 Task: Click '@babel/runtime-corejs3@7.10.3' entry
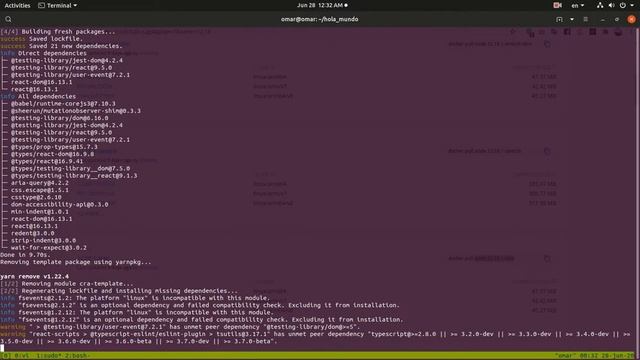coord(63,104)
